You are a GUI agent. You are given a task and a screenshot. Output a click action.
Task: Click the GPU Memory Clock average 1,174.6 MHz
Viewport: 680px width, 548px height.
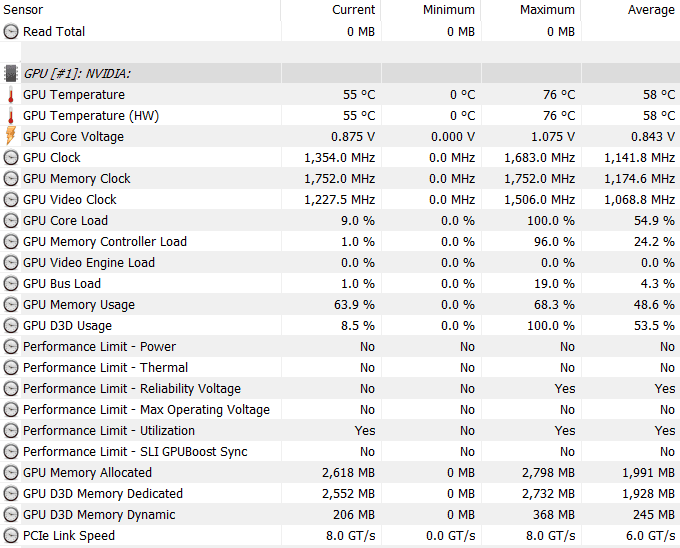click(640, 179)
